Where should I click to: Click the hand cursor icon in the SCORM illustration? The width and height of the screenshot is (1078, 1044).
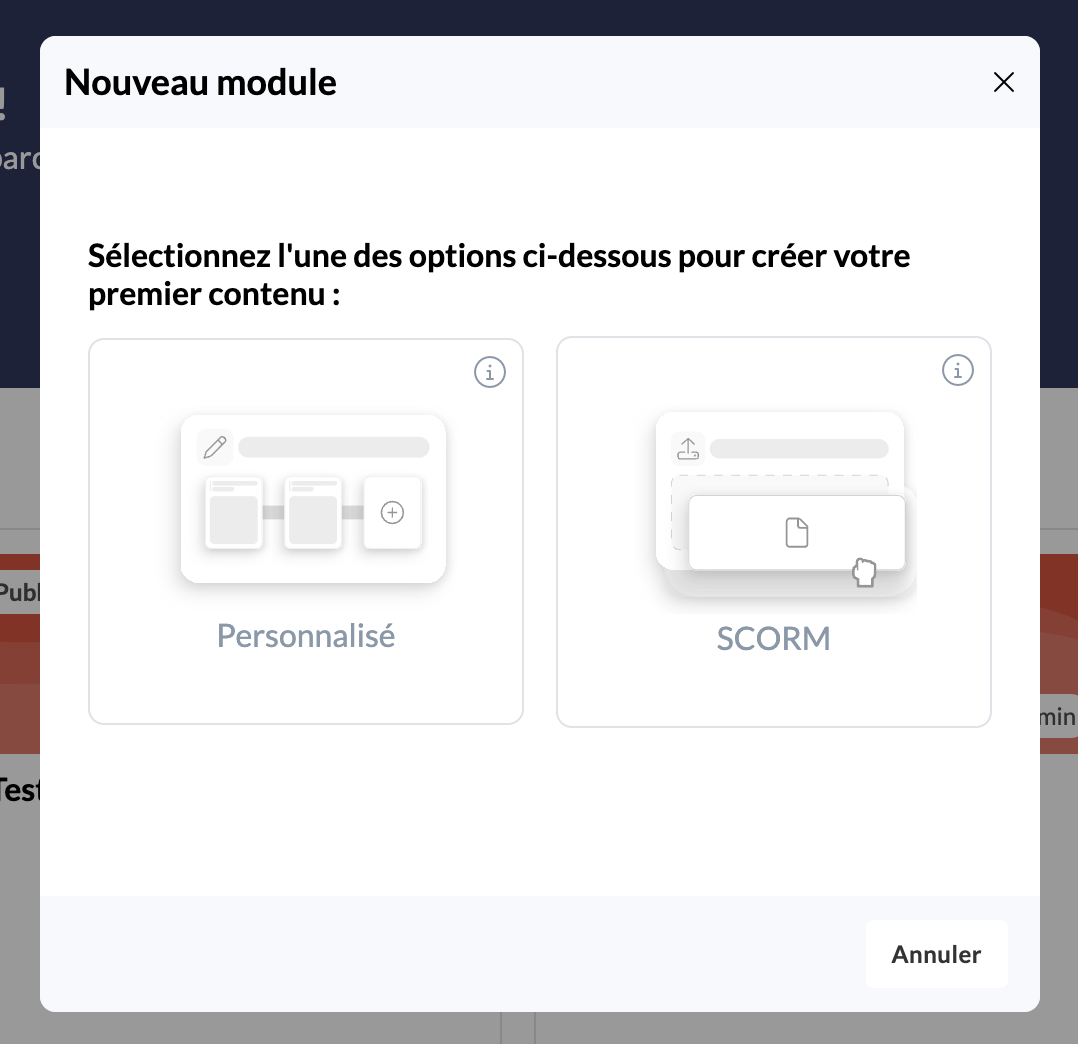pyautogui.click(x=864, y=573)
